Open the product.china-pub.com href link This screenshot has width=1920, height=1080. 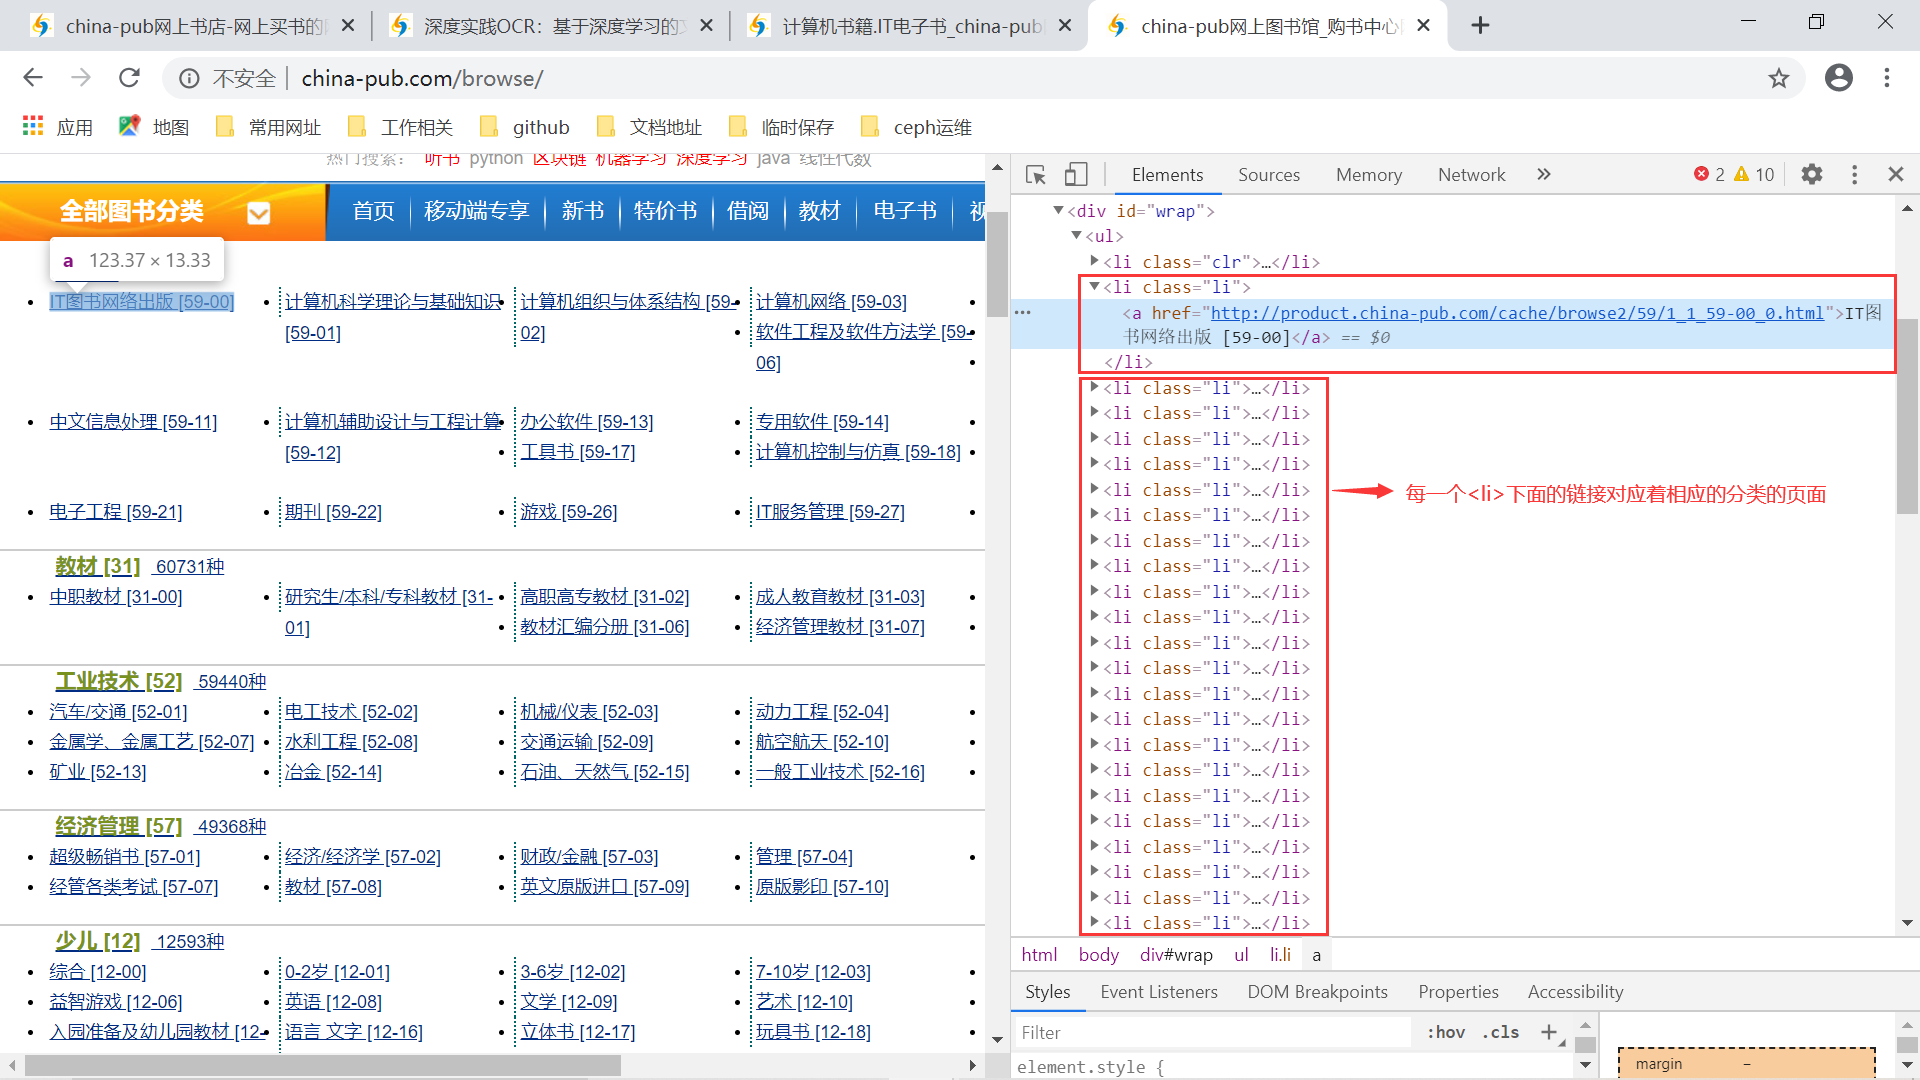click(x=1517, y=313)
